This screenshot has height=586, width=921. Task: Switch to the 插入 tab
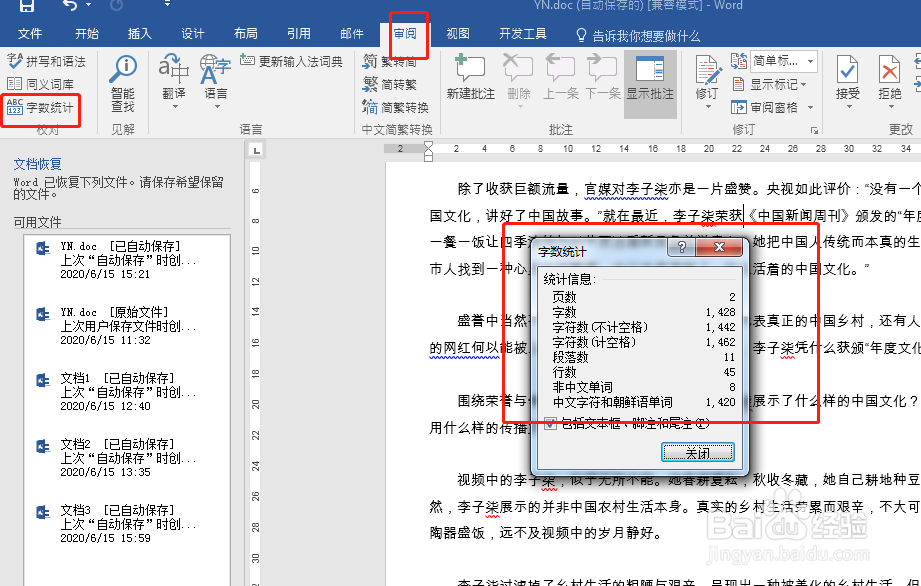tap(139, 34)
